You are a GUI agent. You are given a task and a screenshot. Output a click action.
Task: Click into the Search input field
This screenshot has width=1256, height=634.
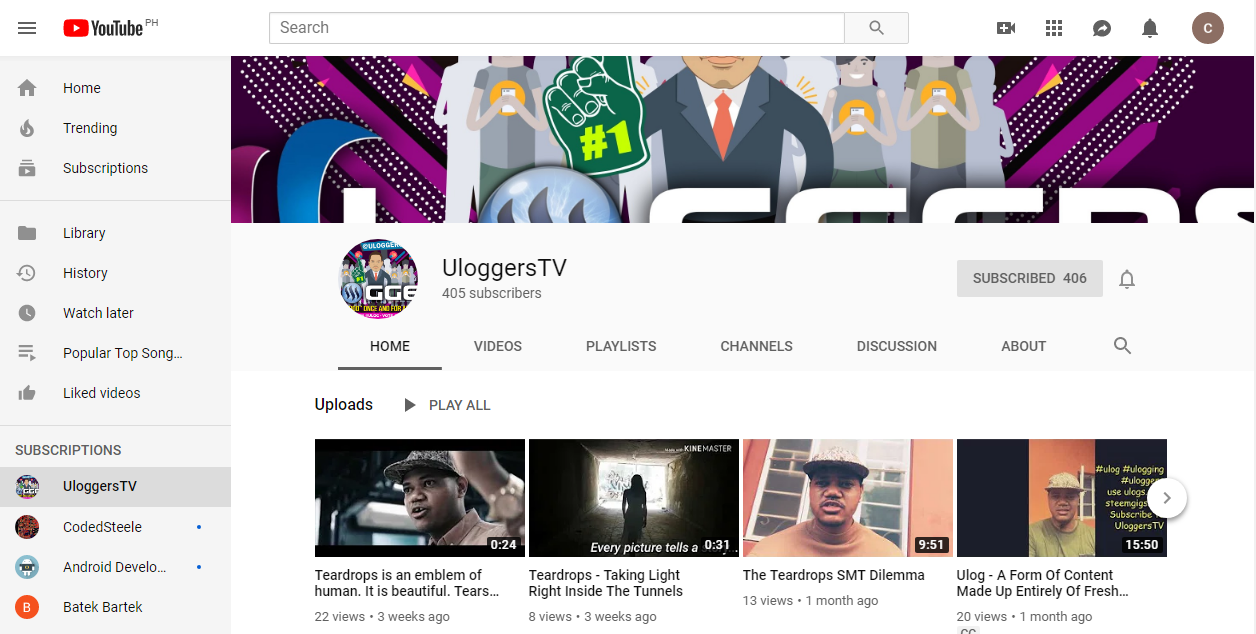[x=557, y=28]
